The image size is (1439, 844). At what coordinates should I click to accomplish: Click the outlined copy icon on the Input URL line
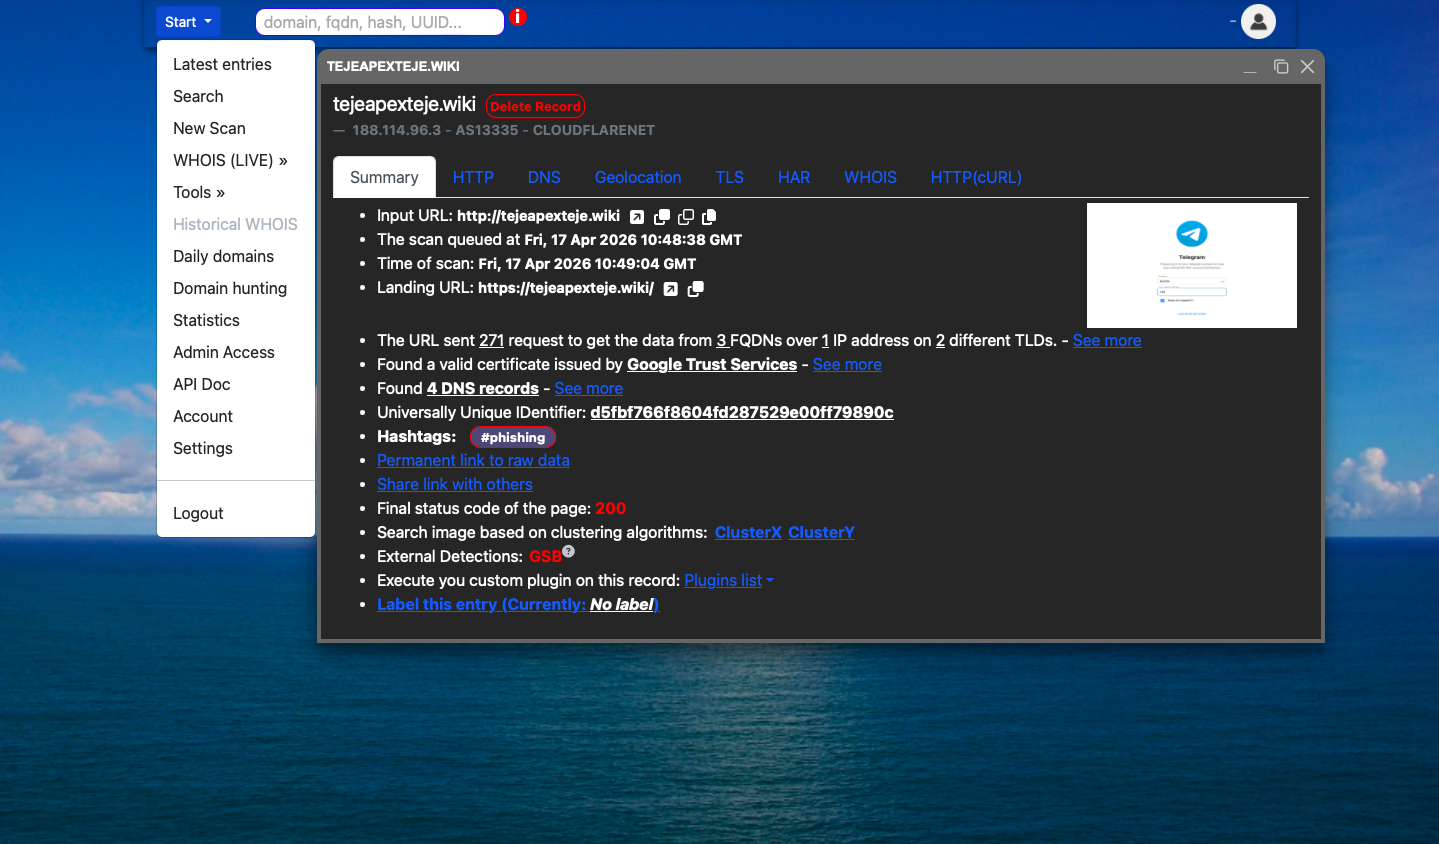pyautogui.click(x=686, y=217)
